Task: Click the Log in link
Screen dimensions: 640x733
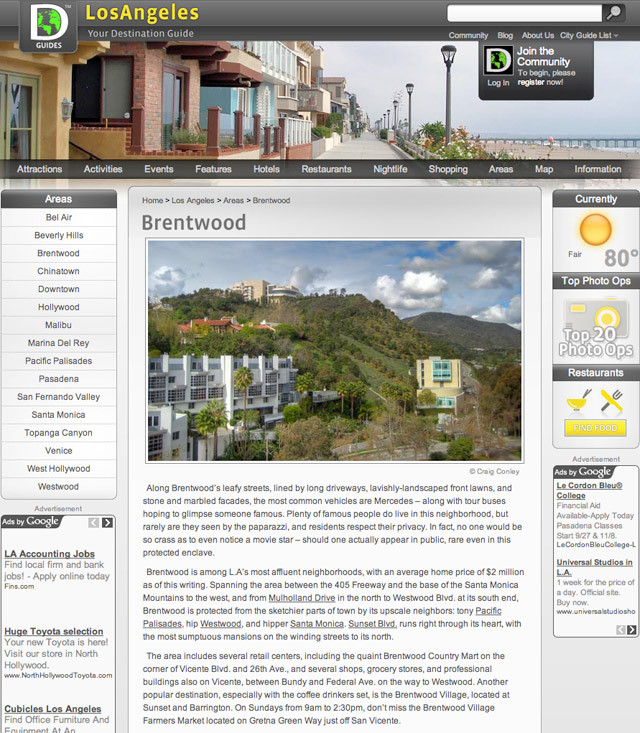Action: [498, 83]
